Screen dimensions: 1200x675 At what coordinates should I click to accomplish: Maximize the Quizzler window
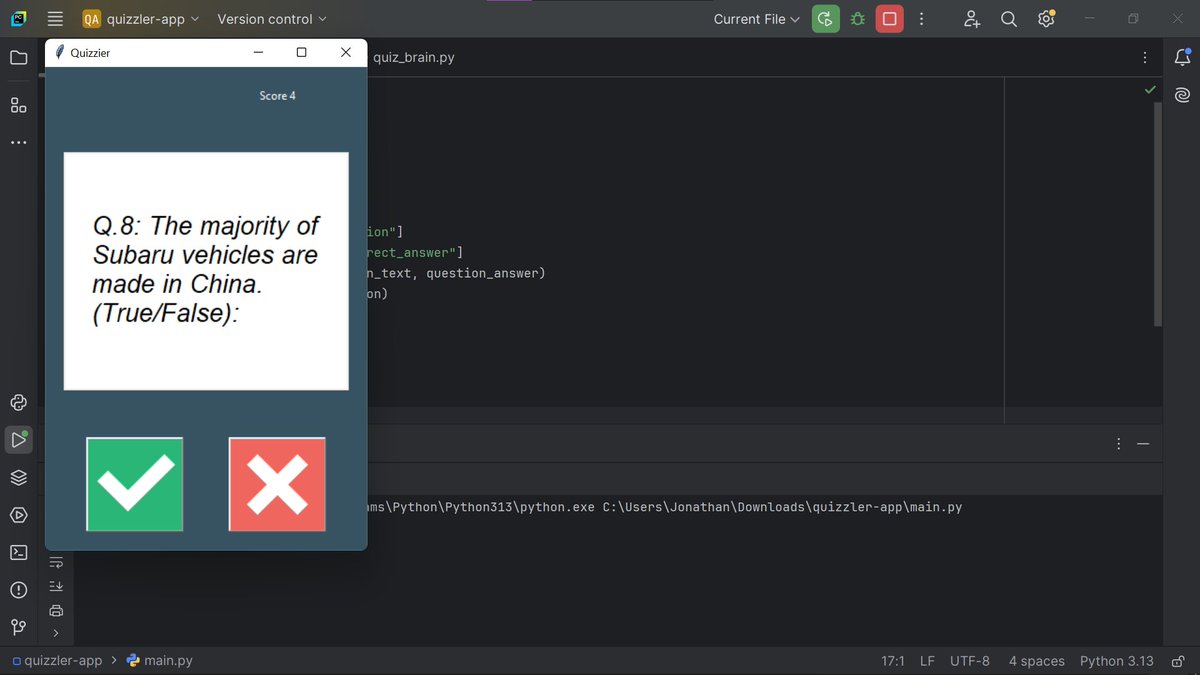click(x=301, y=52)
